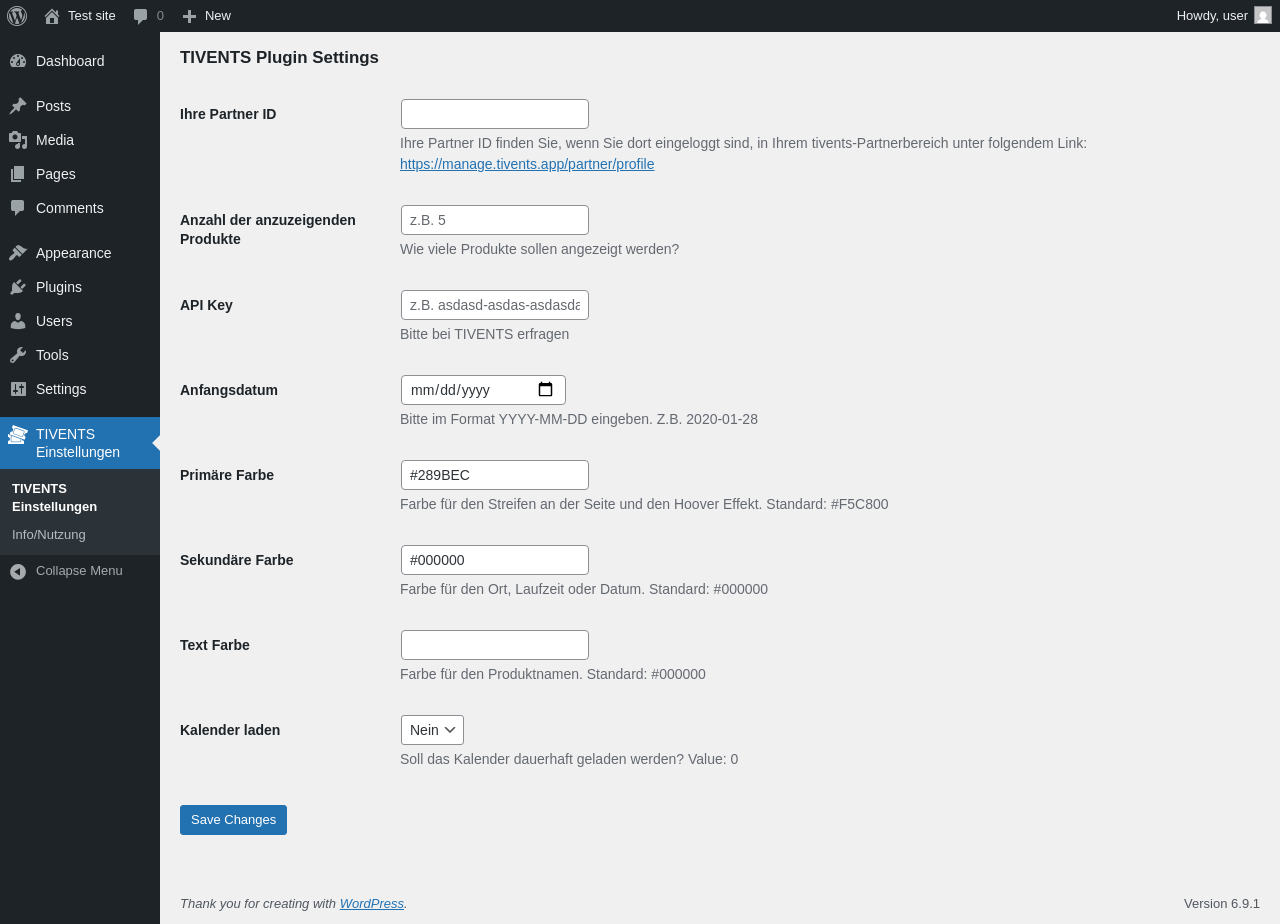Viewport: 1280px width, 924px height.
Task: Open Plugins in the sidebar
Action: (x=80, y=287)
